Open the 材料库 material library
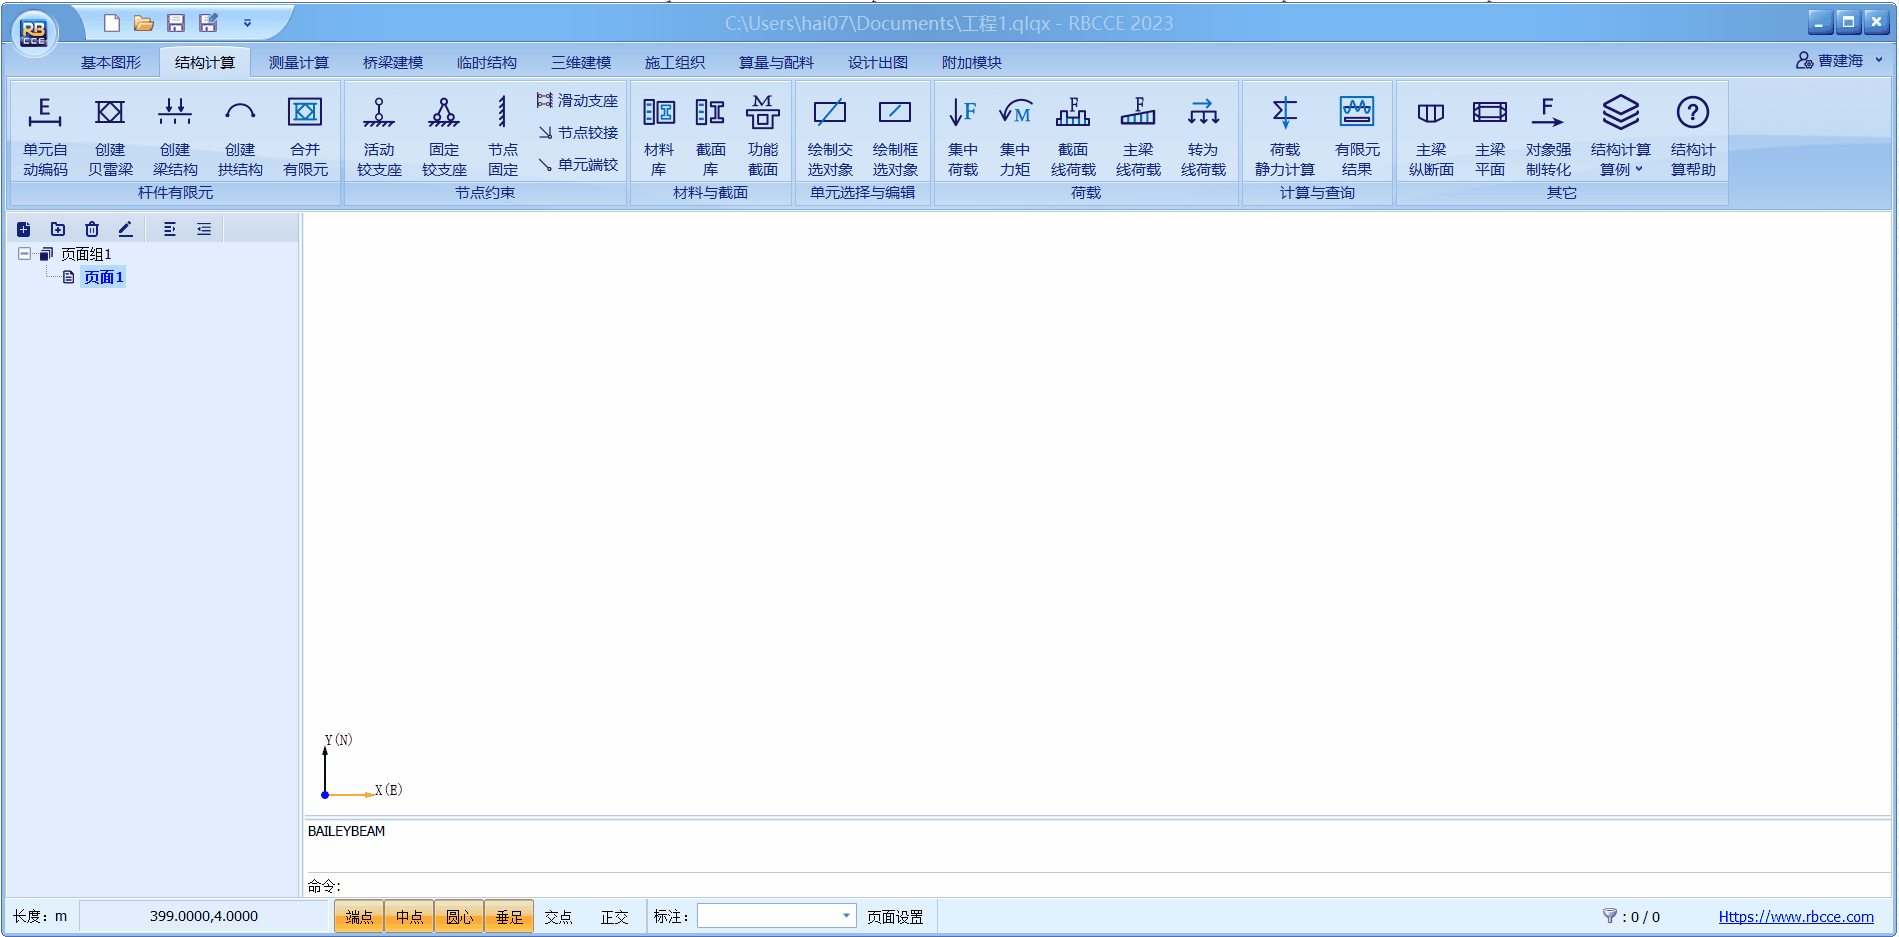Viewport: 1899px width, 937px height. [658, 136]
